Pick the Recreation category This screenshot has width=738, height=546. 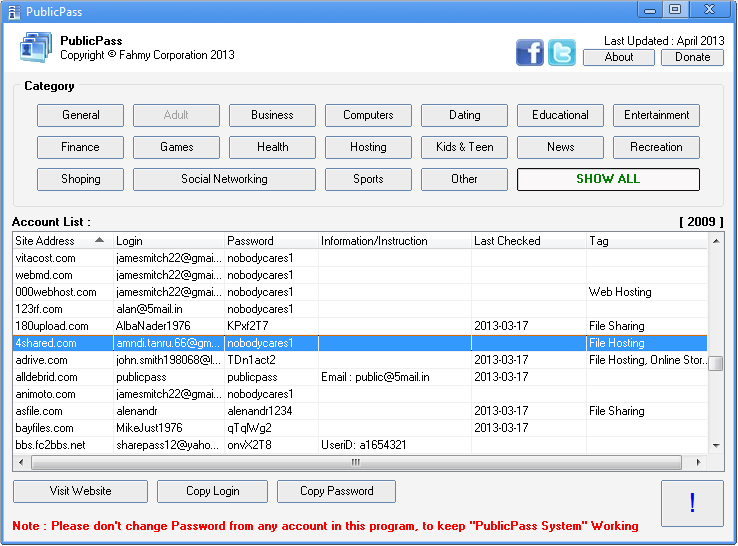tap(656, 147)
